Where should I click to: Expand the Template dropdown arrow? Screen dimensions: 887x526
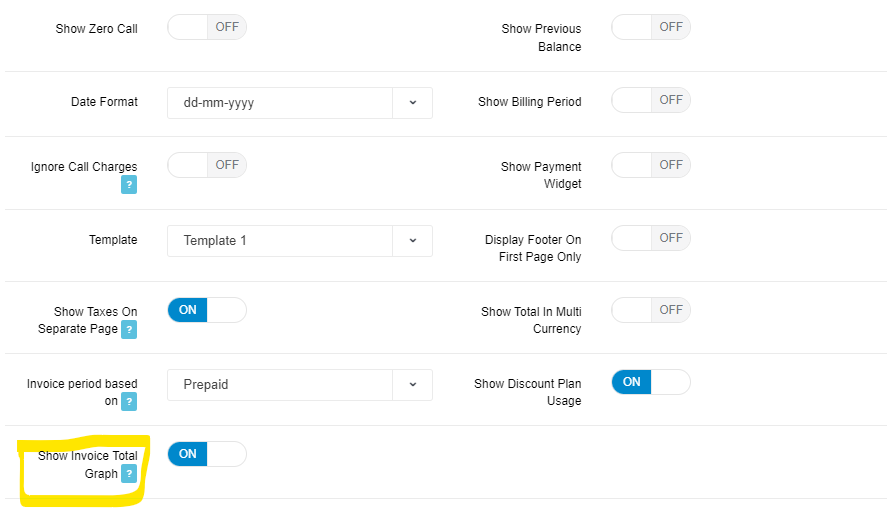[x=412, y=241]
